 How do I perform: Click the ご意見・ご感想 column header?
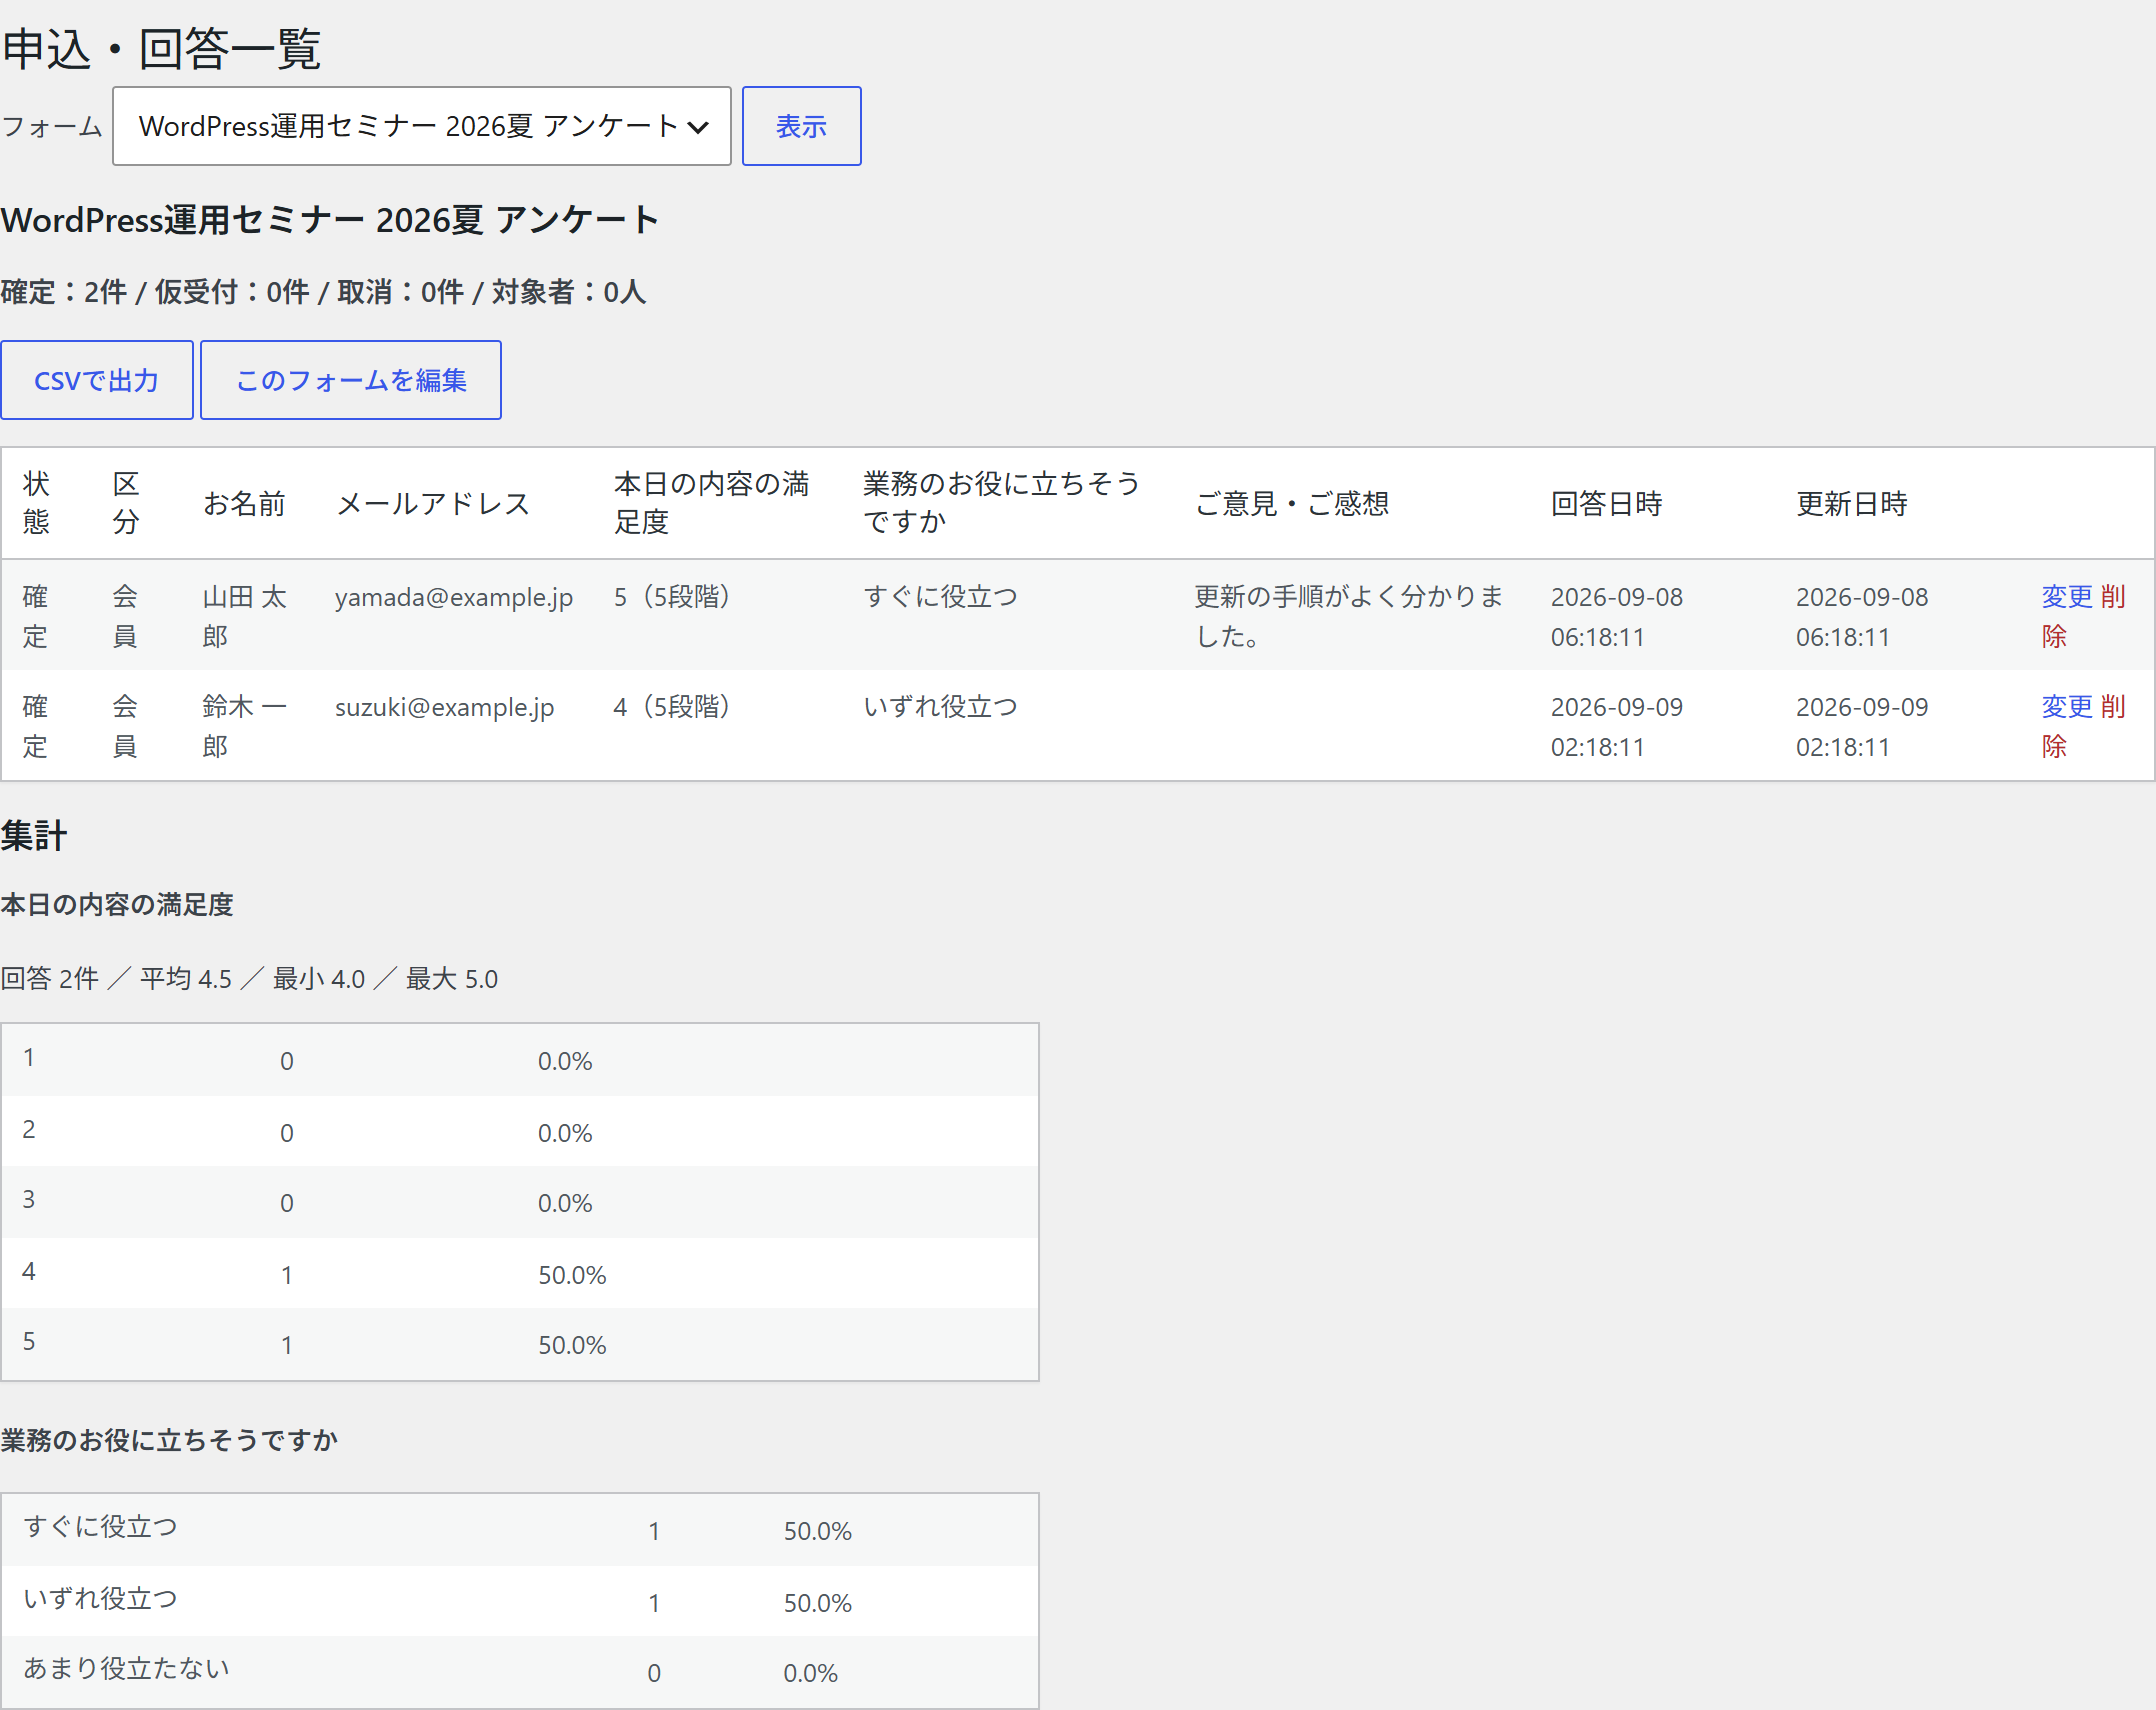tap(1292, 503)
